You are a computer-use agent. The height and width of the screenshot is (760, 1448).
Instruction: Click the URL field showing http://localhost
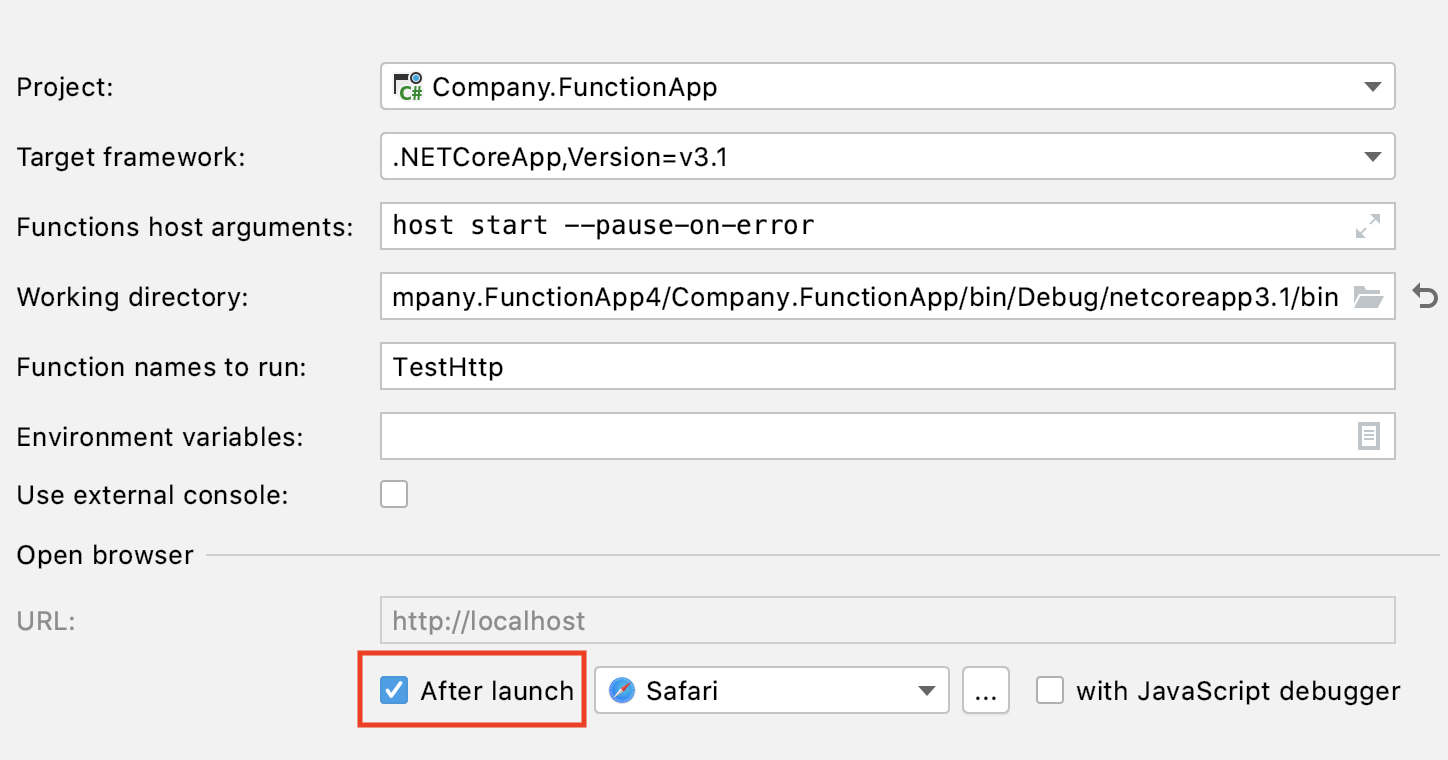pos(886,621)
